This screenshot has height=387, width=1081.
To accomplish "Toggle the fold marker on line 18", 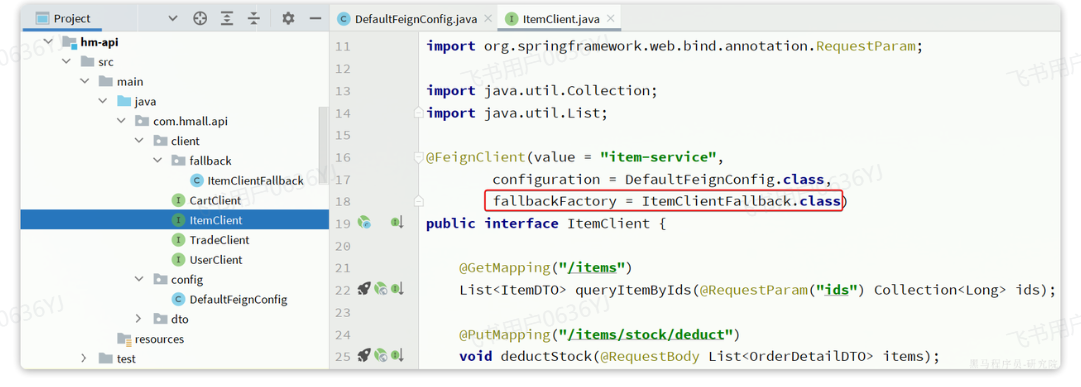I will pos(418,201).
